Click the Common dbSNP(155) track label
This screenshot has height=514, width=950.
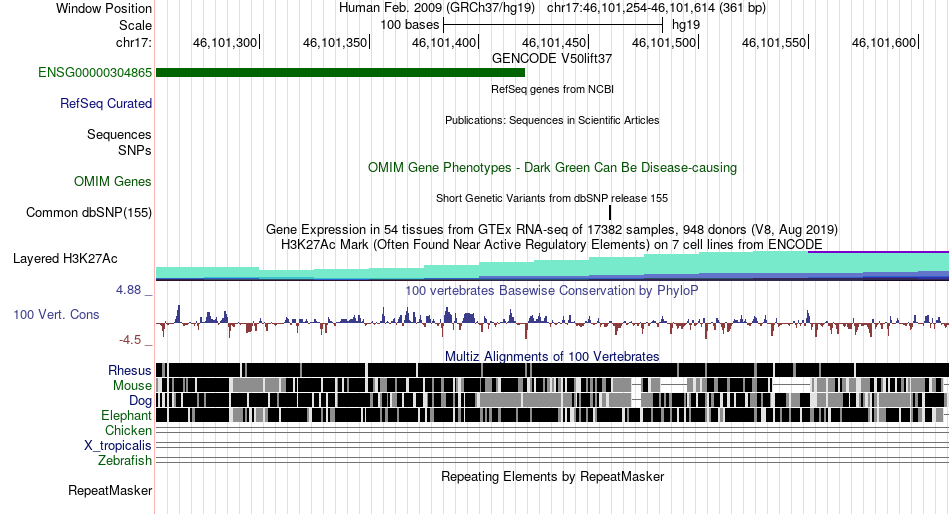coord(89,213)
